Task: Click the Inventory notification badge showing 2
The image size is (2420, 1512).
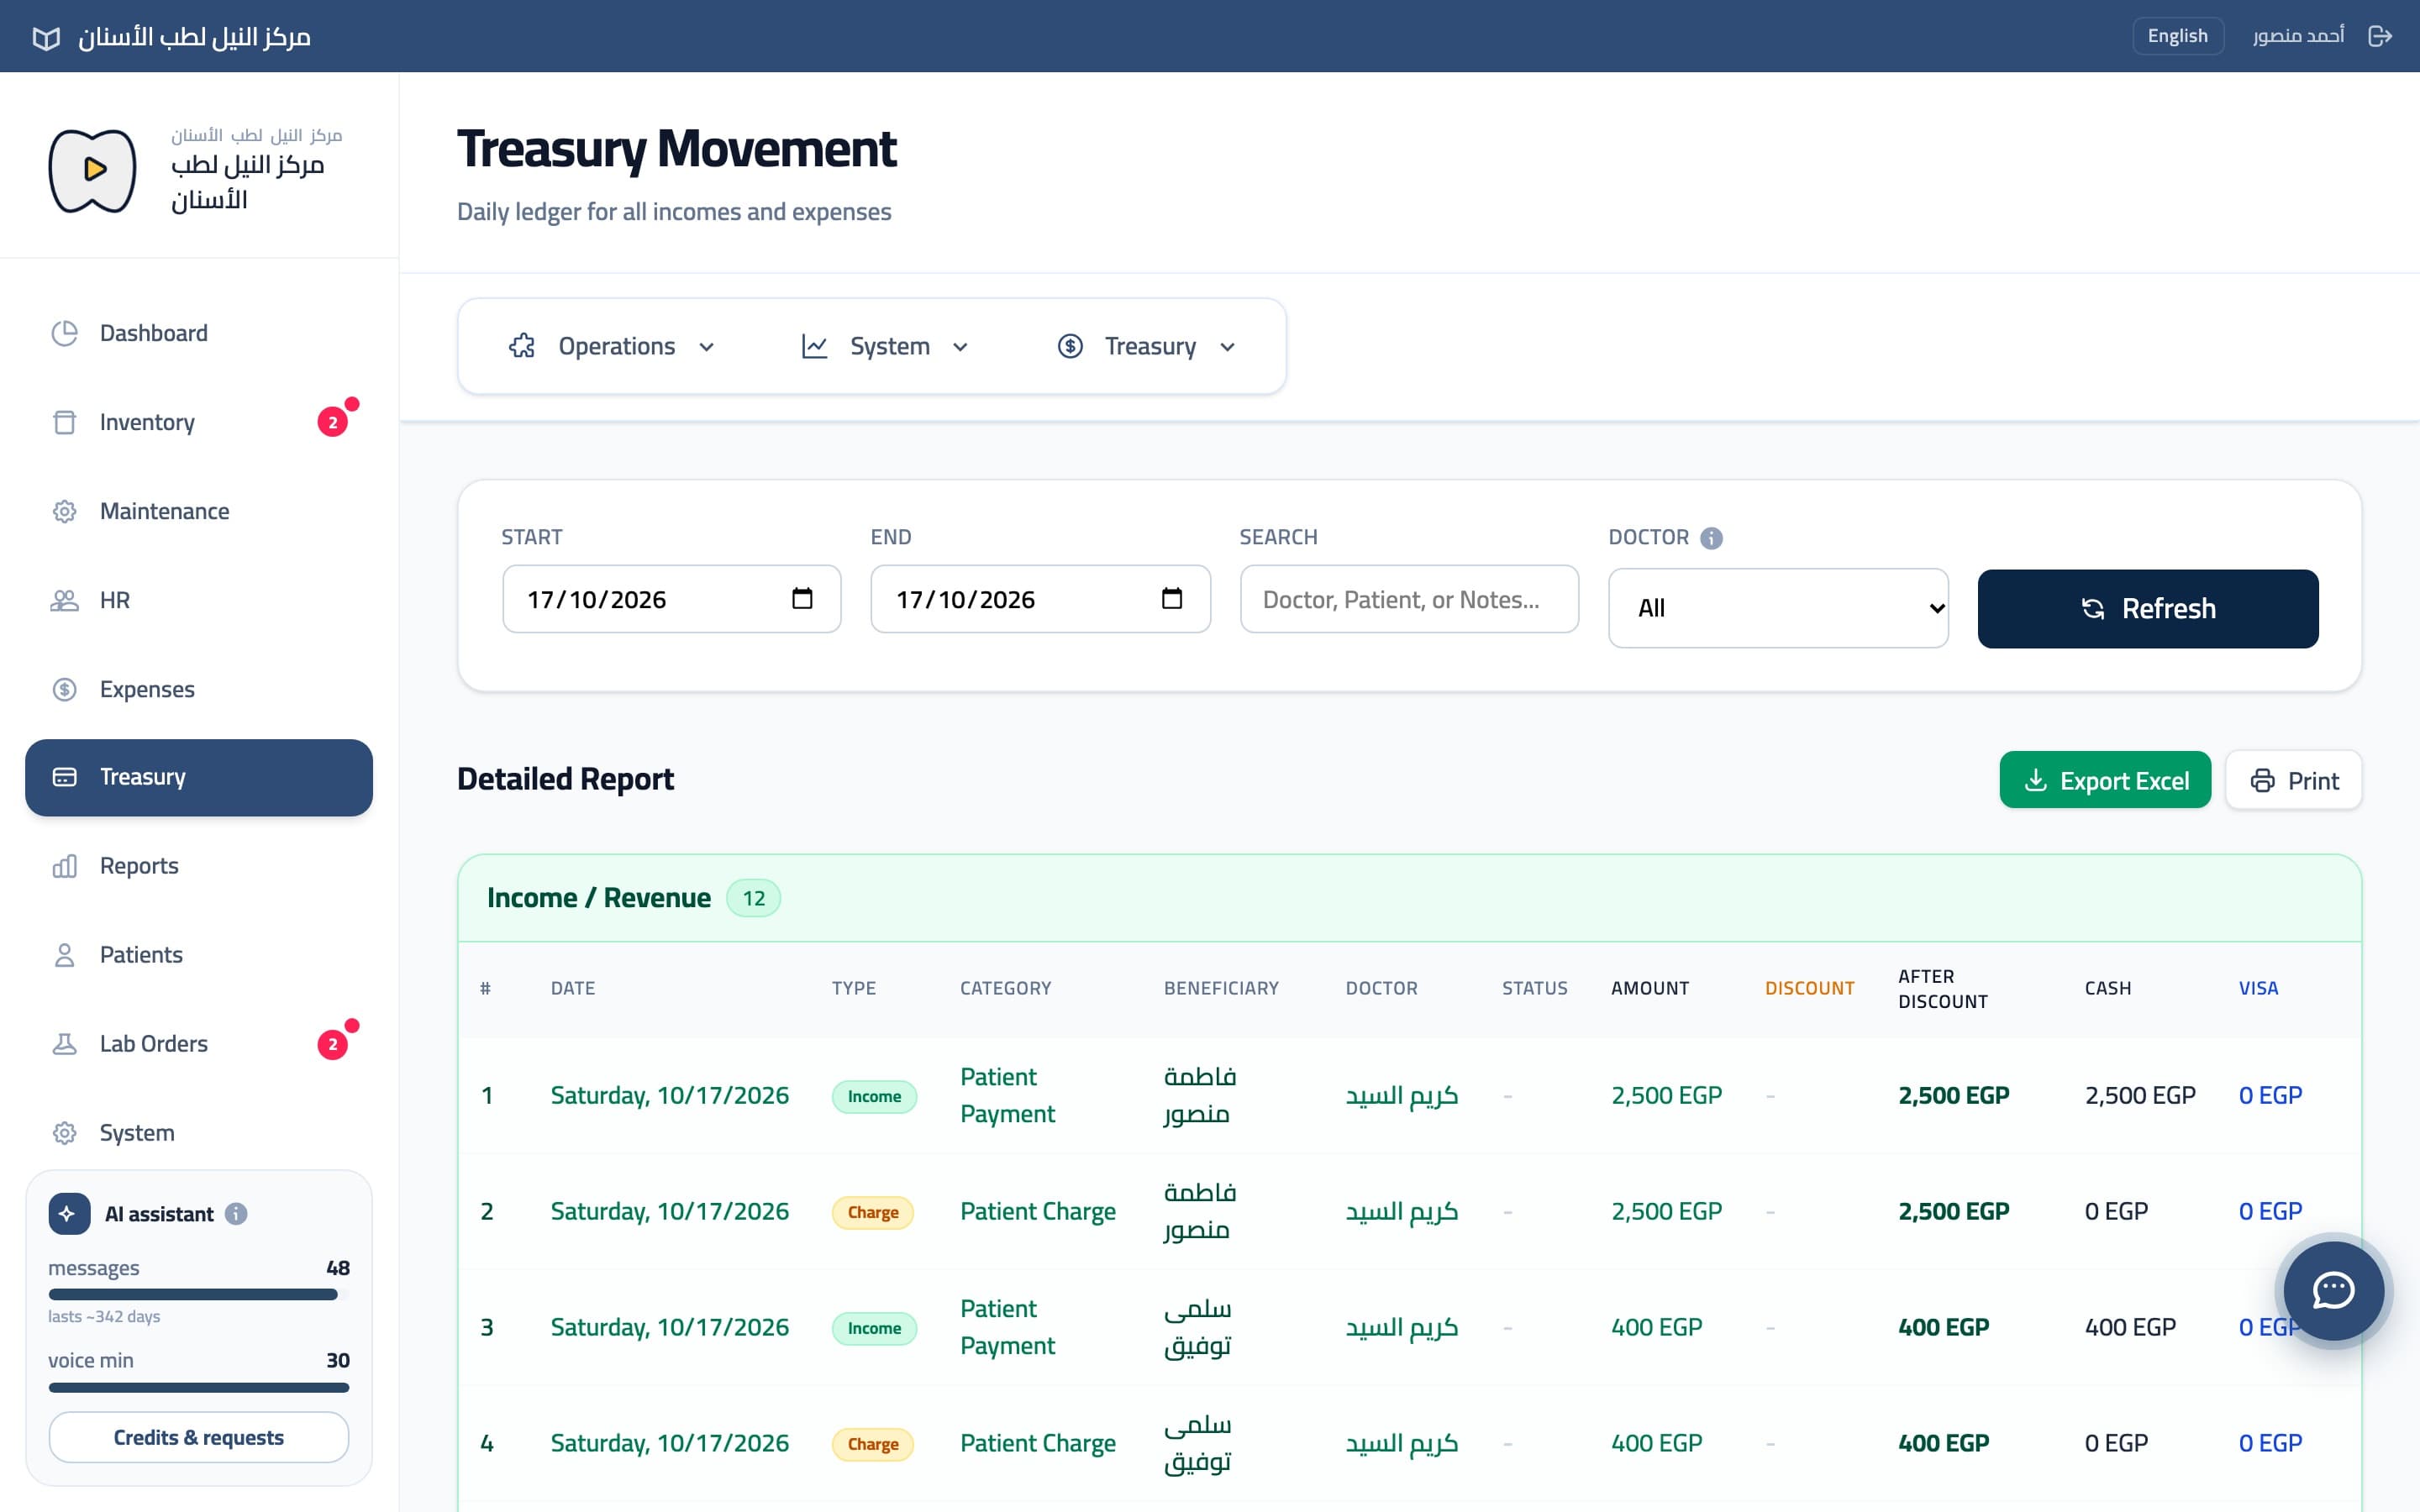Action: click(333, 422)
